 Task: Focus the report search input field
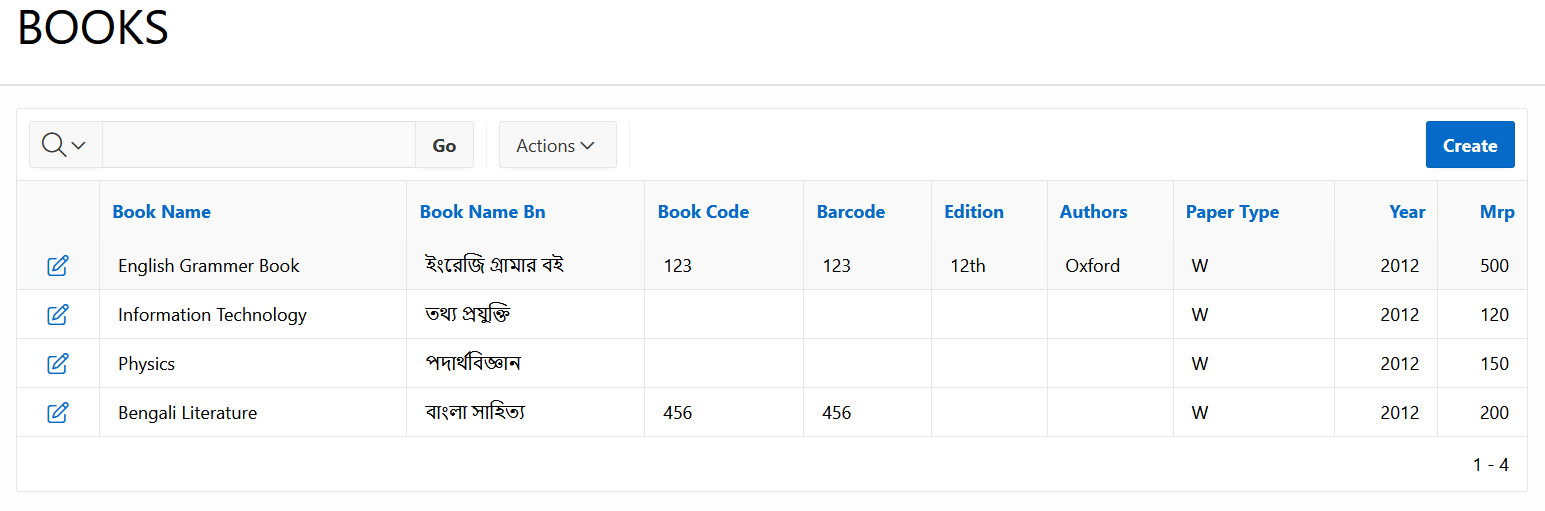click(258, 145)
